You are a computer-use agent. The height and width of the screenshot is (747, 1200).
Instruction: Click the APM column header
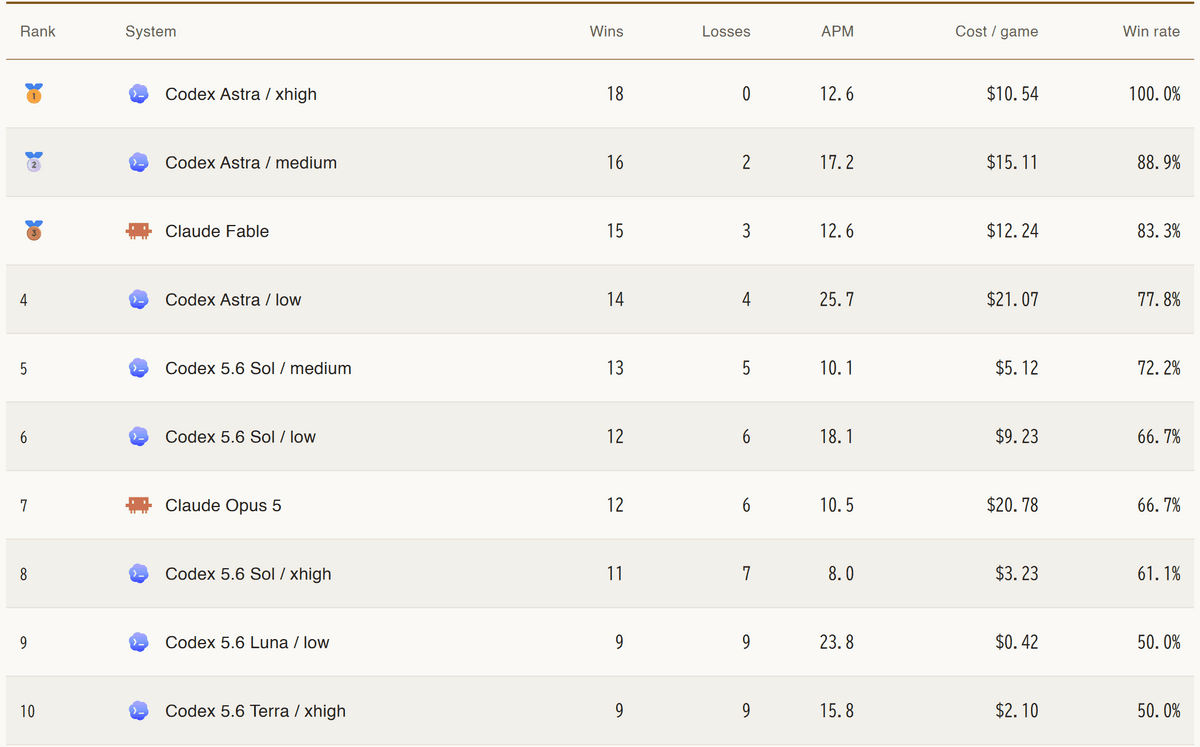[837, 31]
